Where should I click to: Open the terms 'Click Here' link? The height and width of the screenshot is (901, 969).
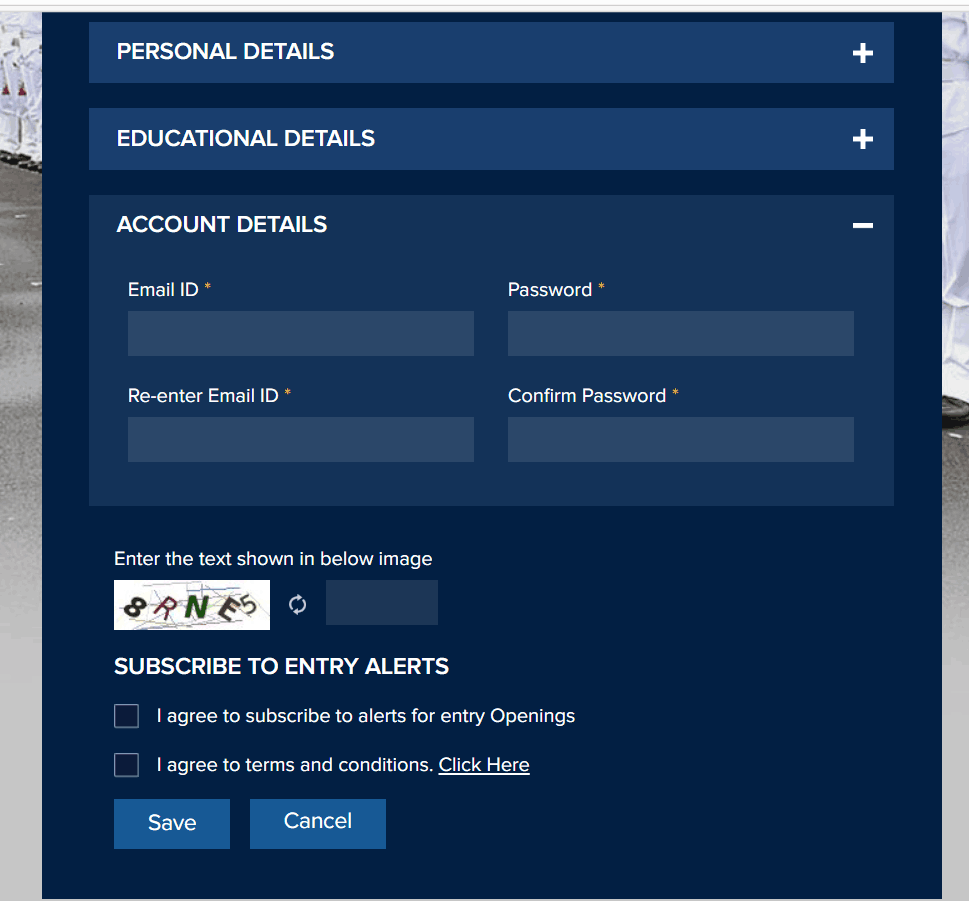point(484,765)
